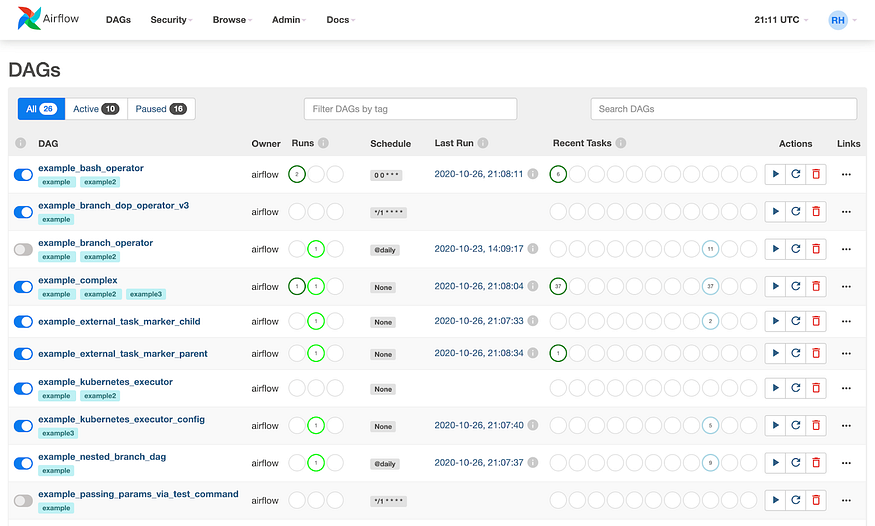
Task: Click info icon next to Last Run header
Action: coord(483,143)
